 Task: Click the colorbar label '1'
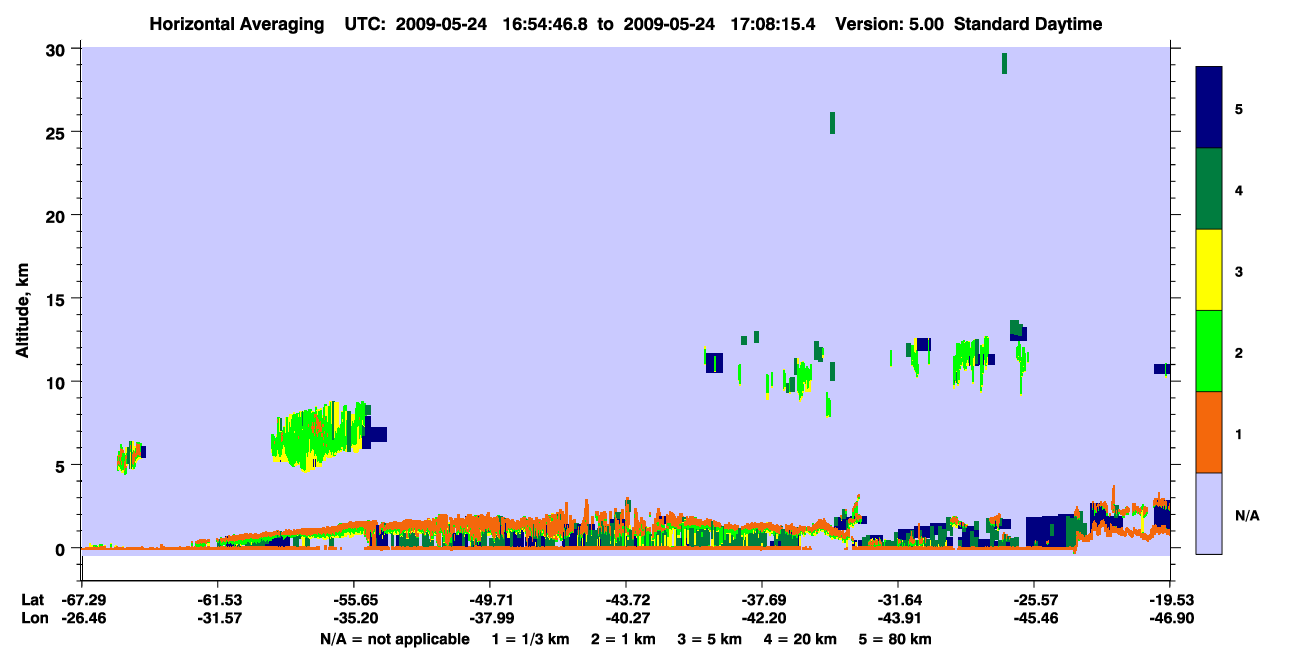pyautogui.click(x=1239, y=433)
